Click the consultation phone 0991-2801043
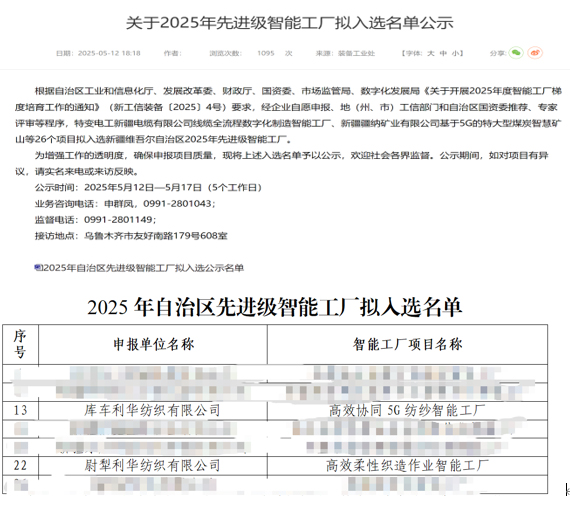Viewport: 570px width, 507px height. [177, 204]
